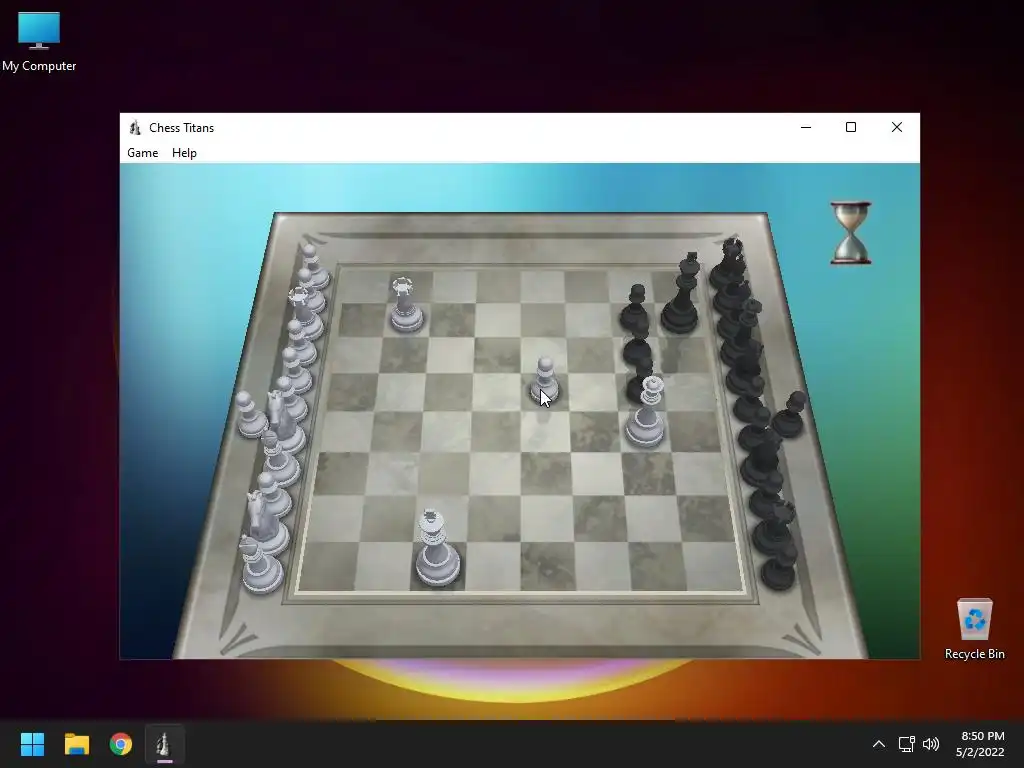This screenshot has width=1024, height=768.
Task: Minimize the Chess Titans window
Action: [x=806, y=127]
